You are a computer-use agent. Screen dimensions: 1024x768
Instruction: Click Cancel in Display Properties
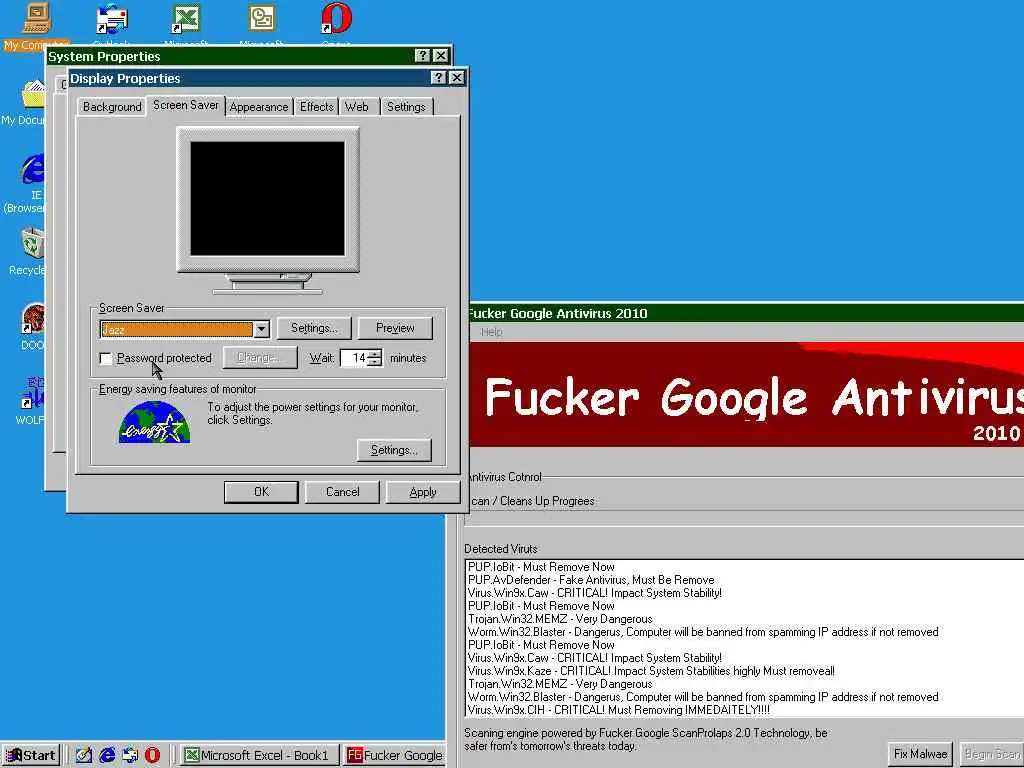coord(342,492)
